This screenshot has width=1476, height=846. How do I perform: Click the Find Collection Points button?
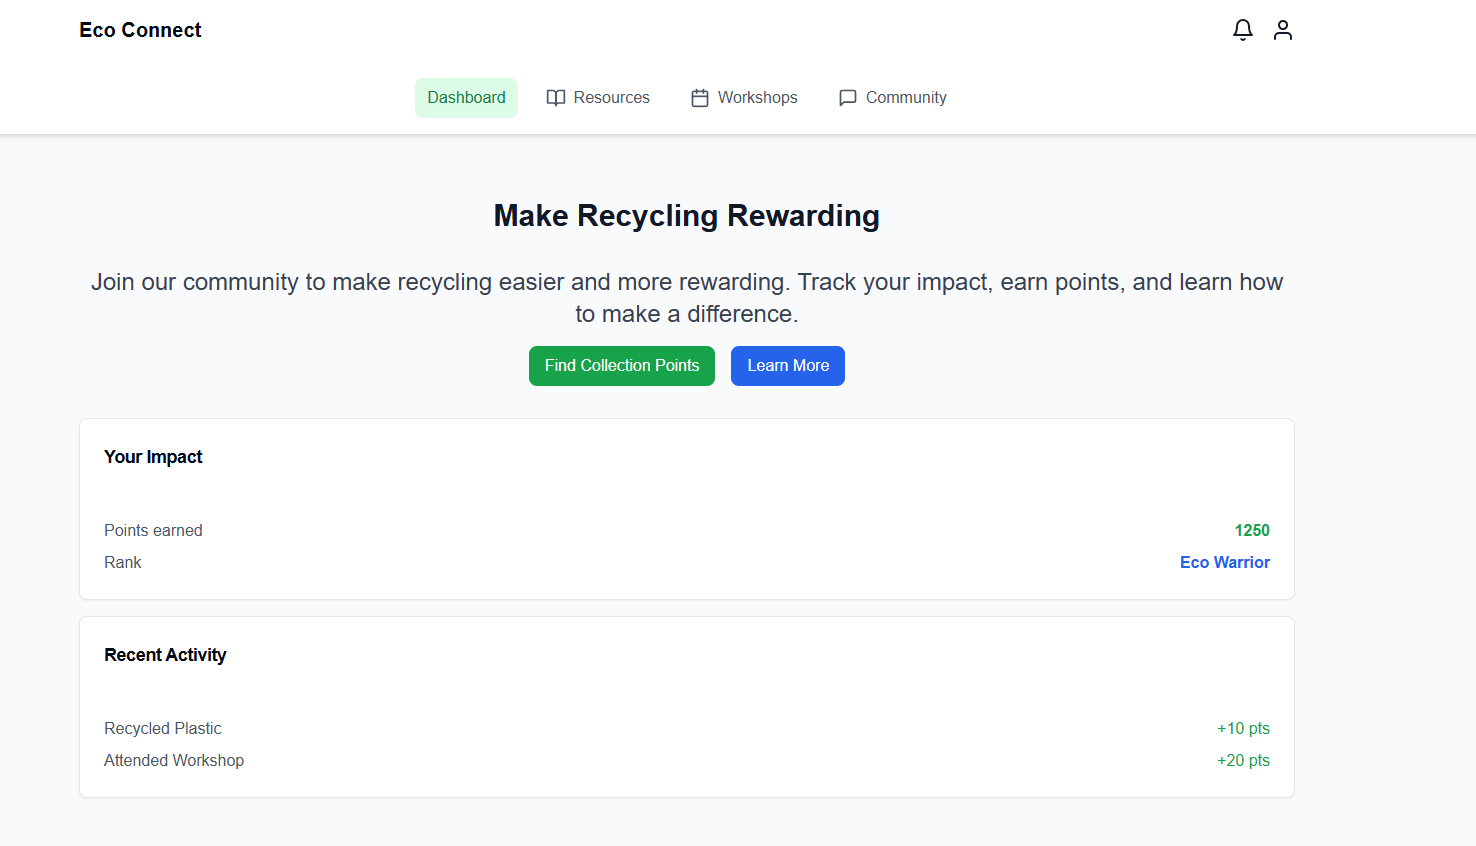[x=621, y=365]
